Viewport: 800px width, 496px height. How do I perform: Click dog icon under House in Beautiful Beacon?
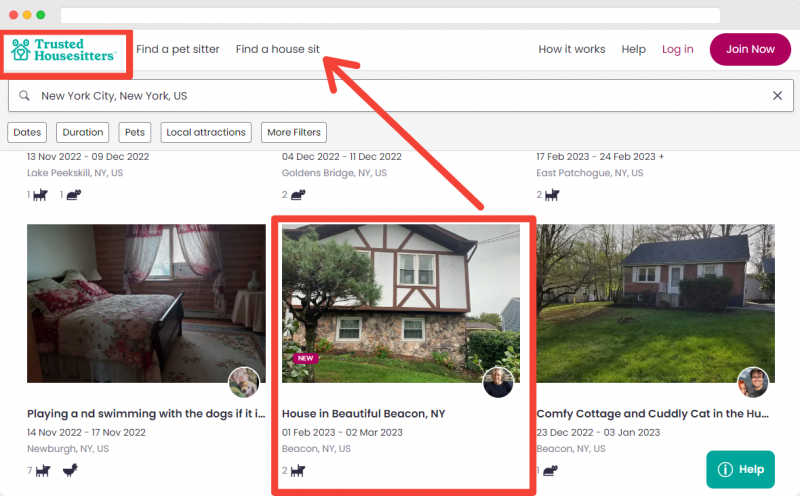click(x=297, y=470)
